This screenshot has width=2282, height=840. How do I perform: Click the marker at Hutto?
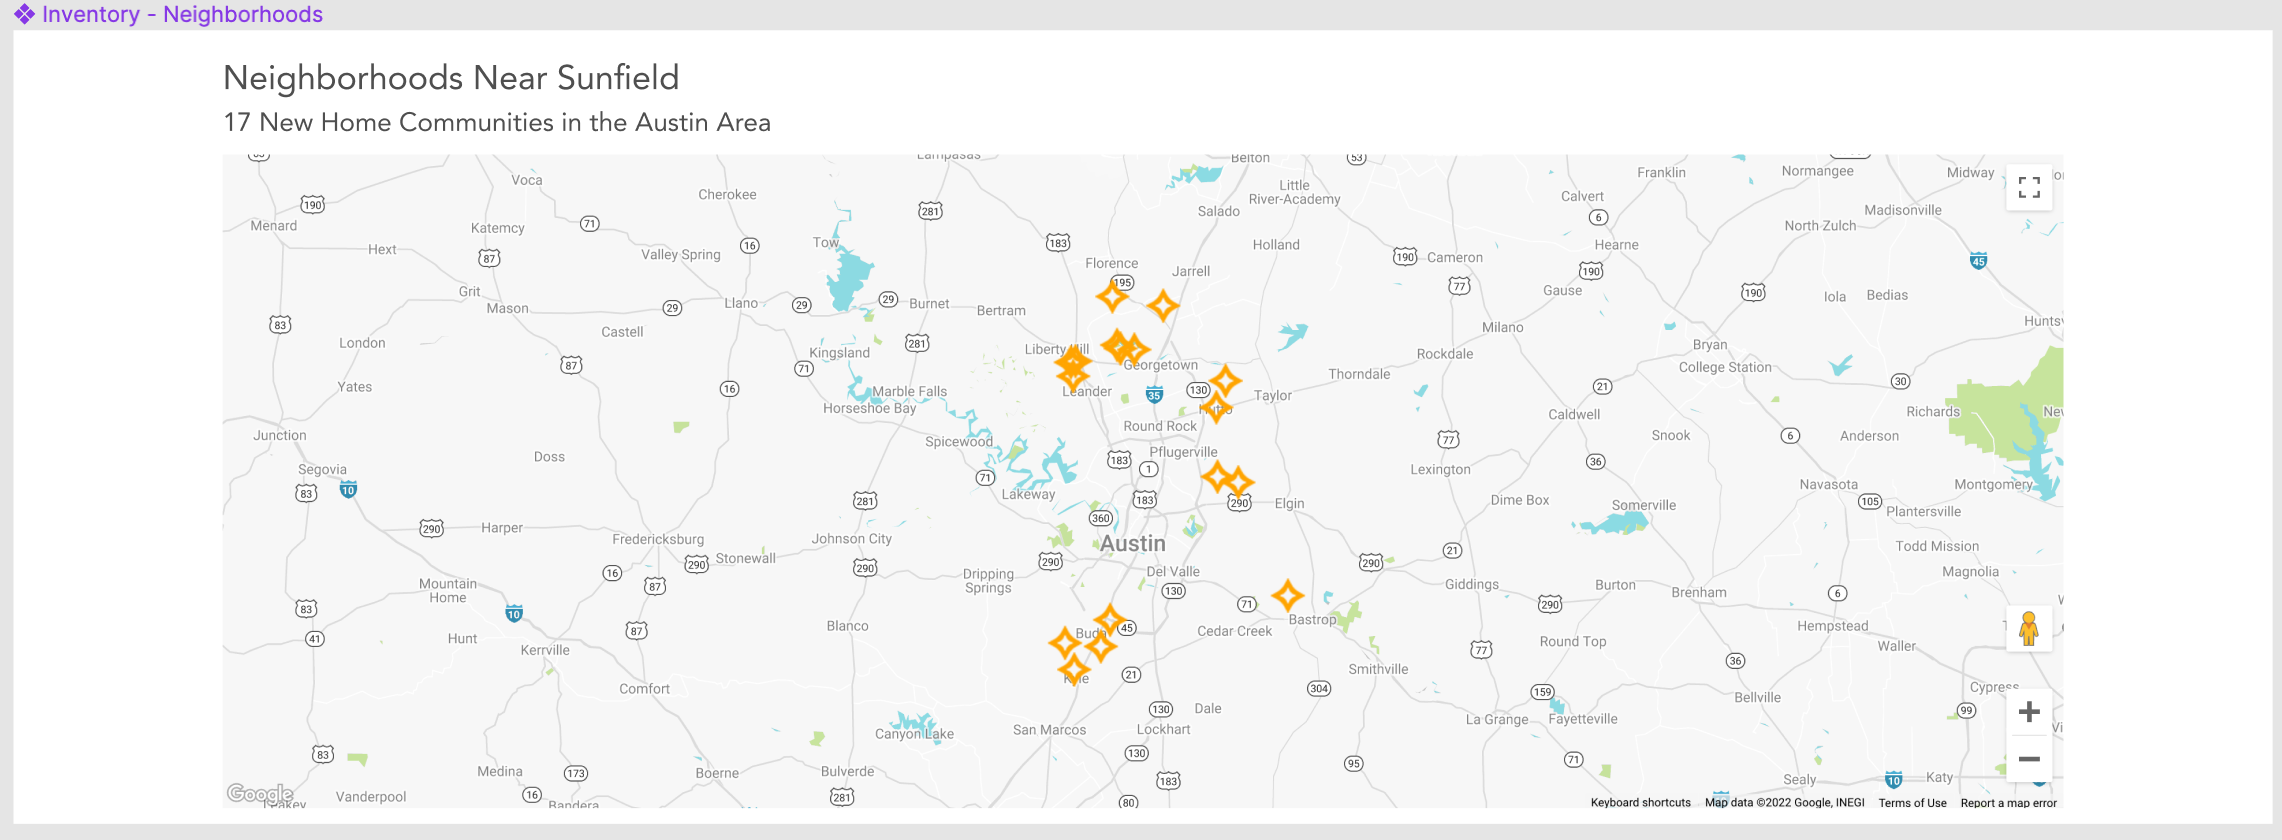coord(1216,407)
